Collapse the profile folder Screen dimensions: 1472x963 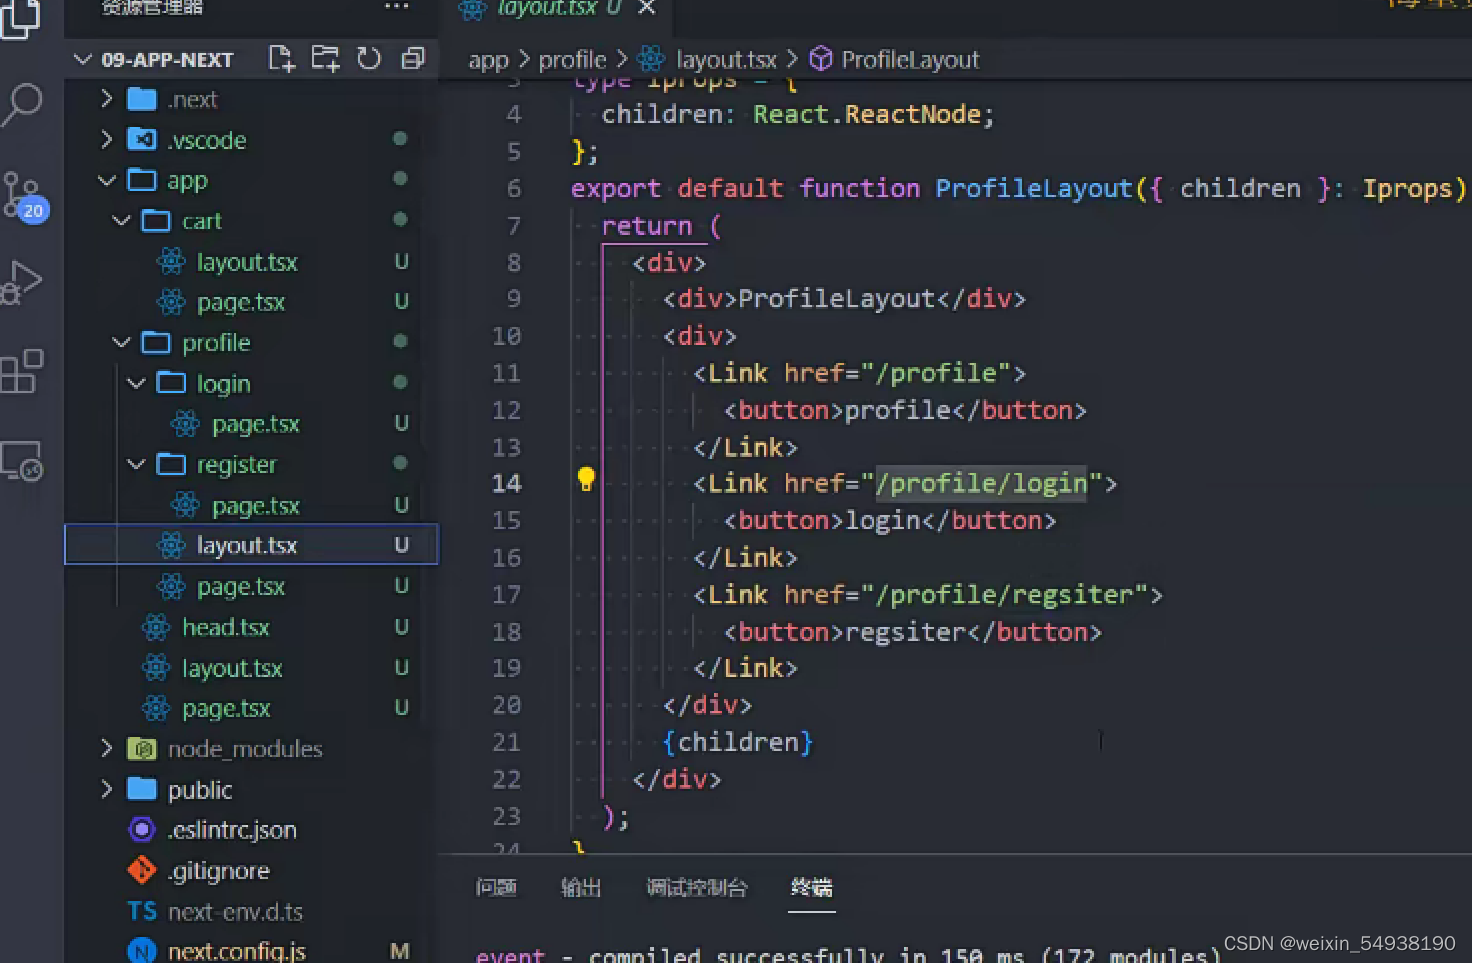point(122,343)
